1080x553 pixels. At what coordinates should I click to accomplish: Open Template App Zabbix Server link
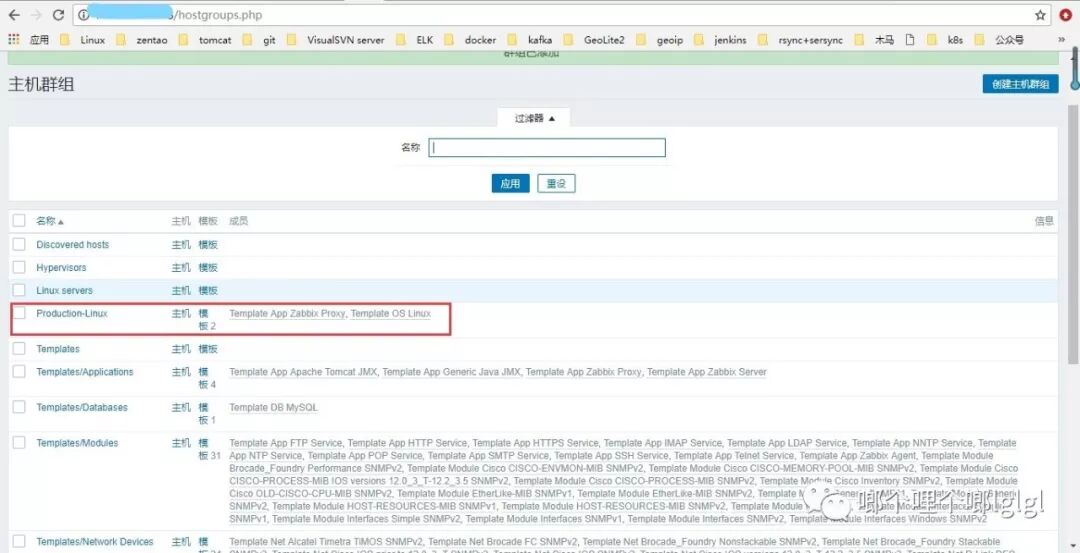click(707, 372)
